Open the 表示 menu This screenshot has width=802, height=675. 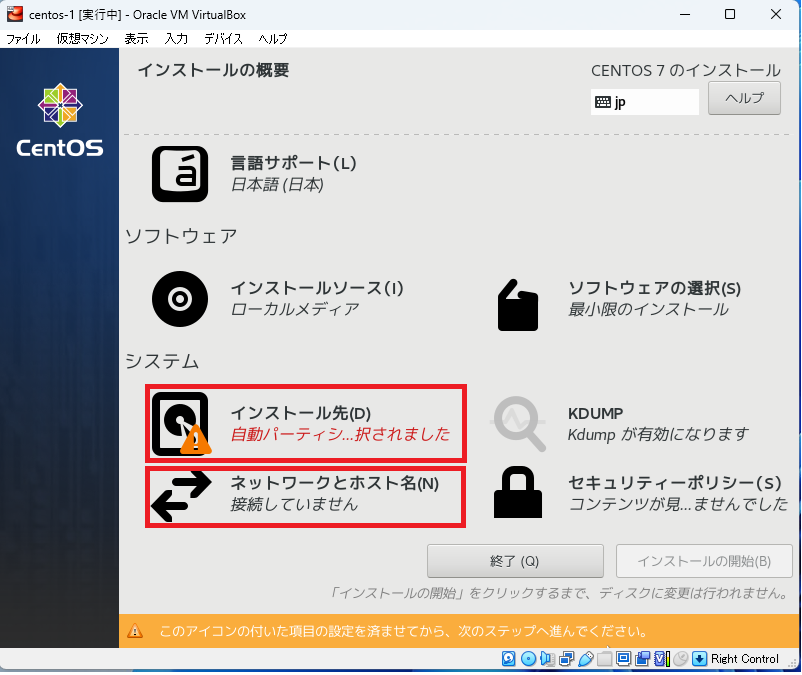tap(137, 39)
